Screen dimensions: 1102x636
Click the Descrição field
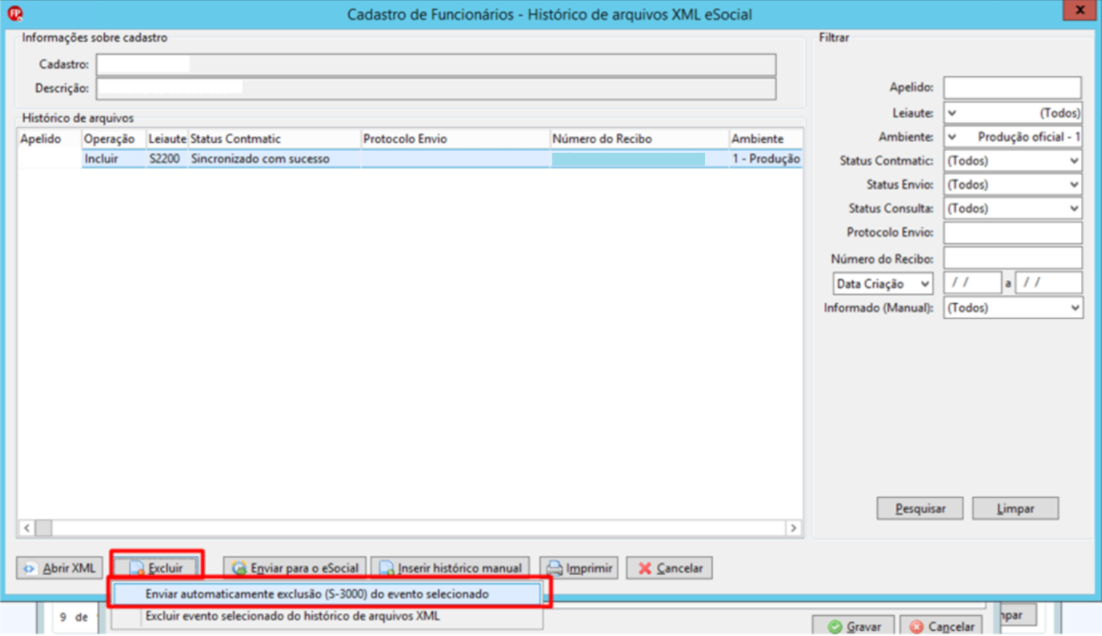436,88
